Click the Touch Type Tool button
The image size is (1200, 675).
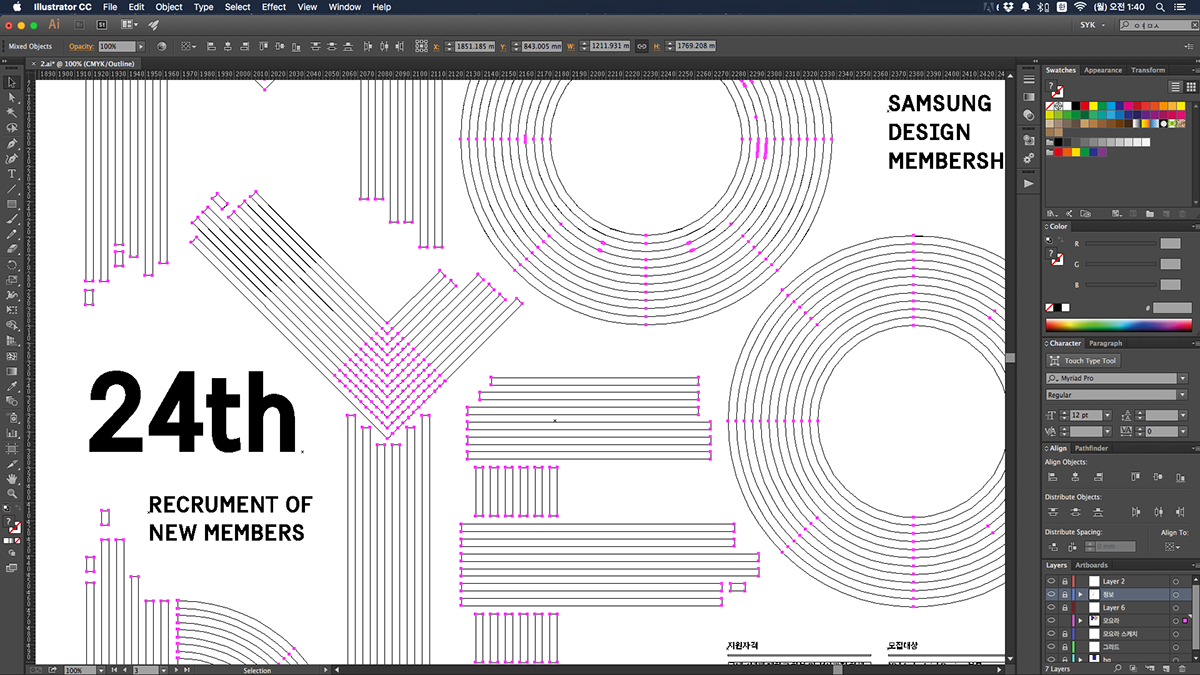click(1082, 361)
